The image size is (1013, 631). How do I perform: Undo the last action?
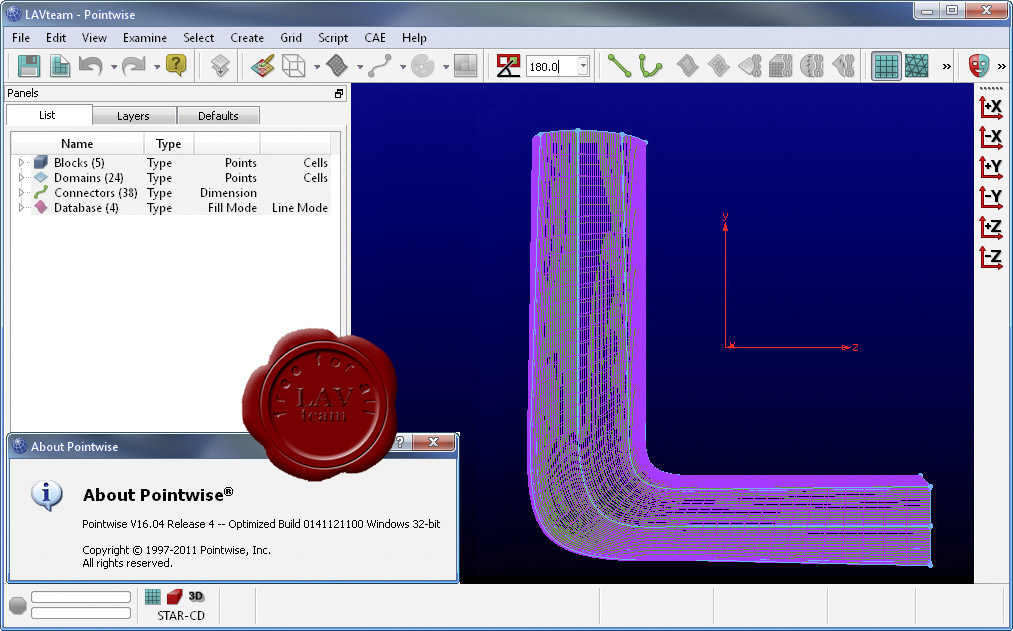90,66
